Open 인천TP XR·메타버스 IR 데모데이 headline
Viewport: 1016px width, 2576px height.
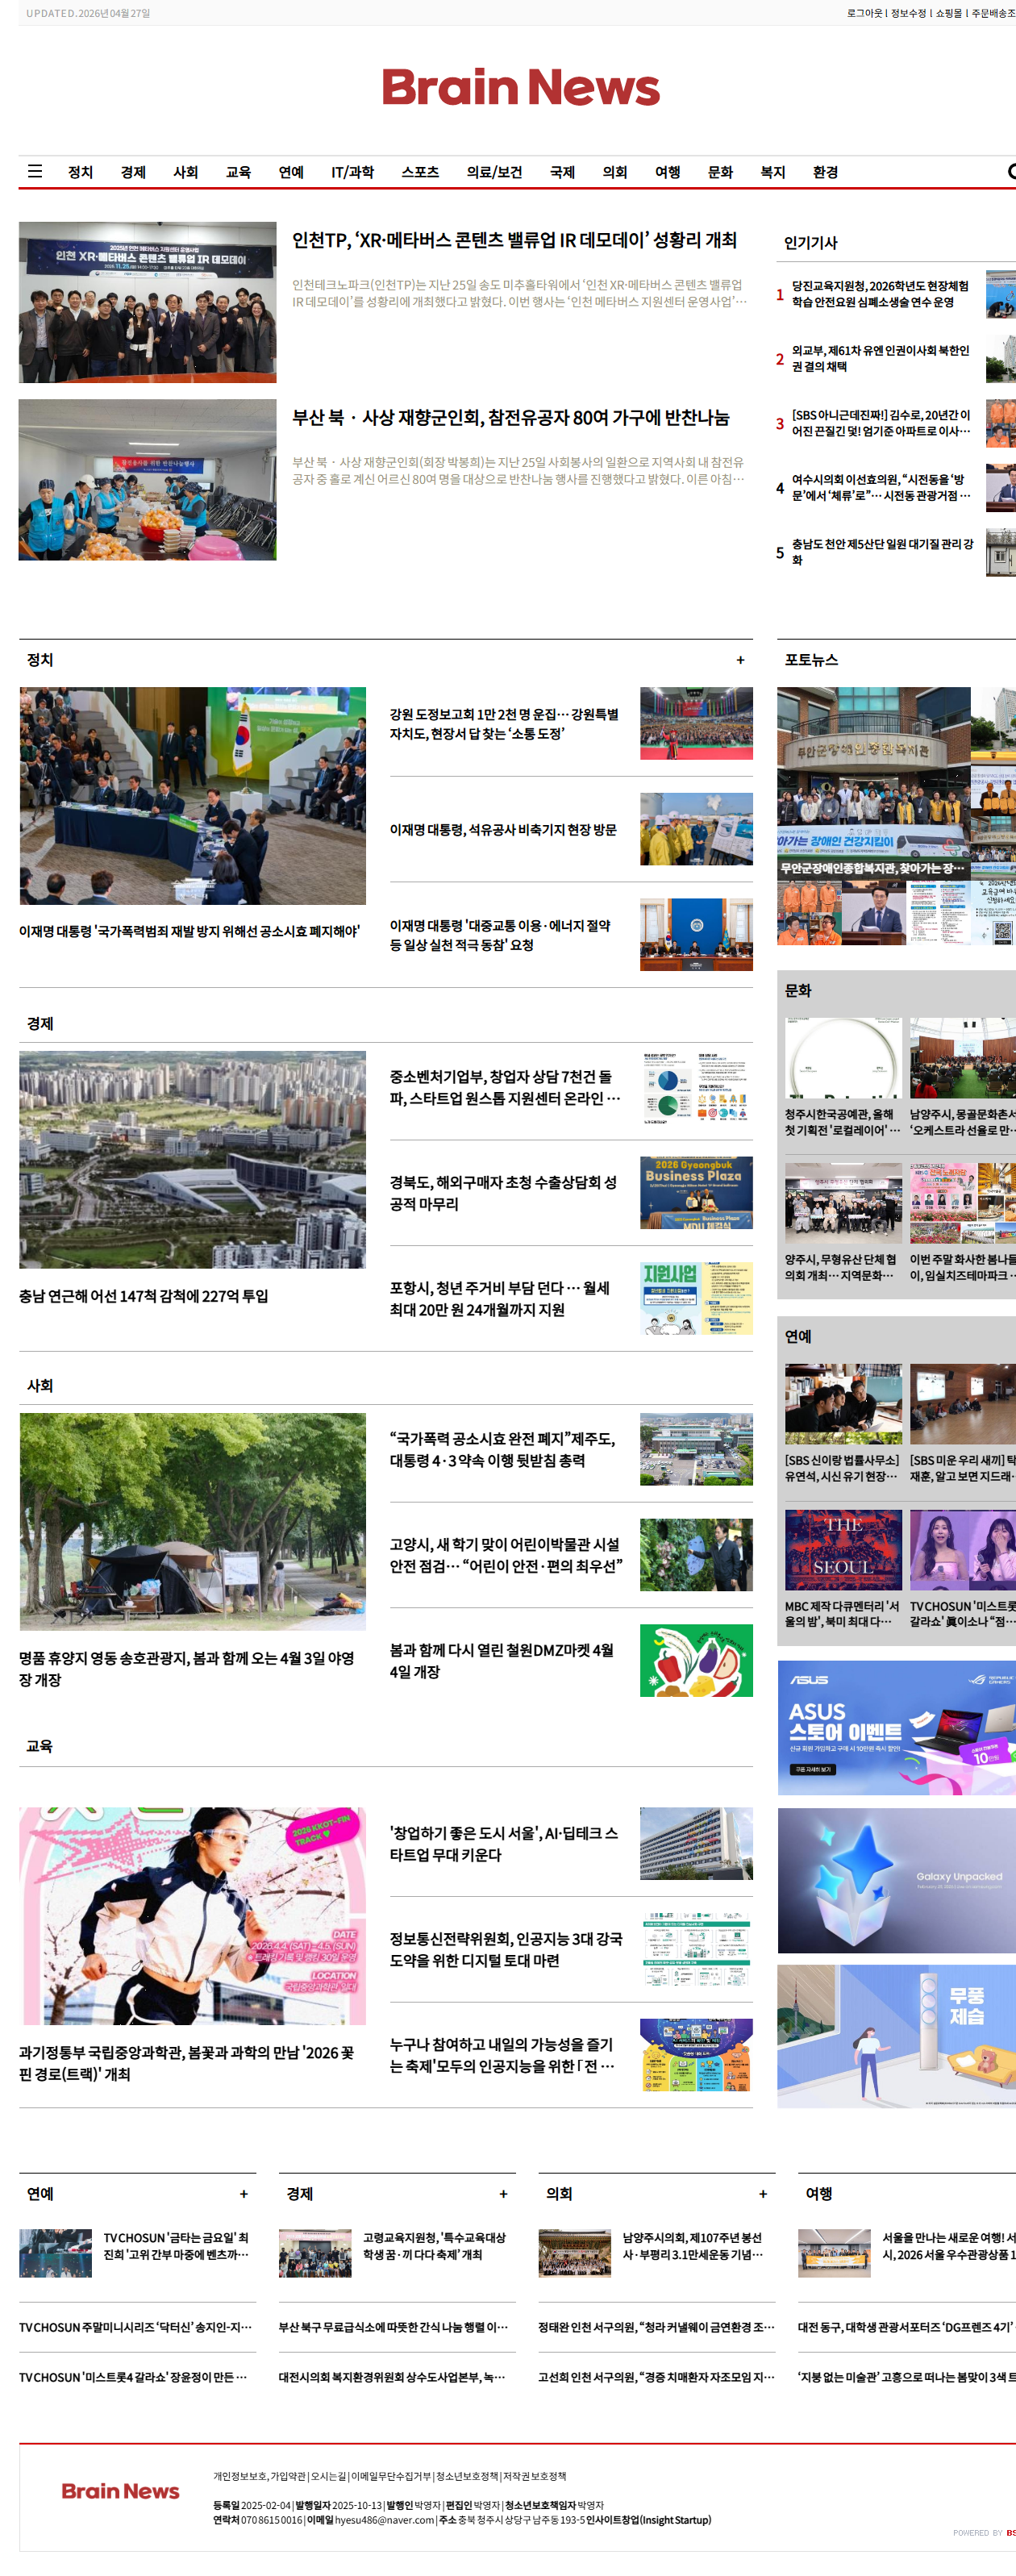[x=514, y=240]
